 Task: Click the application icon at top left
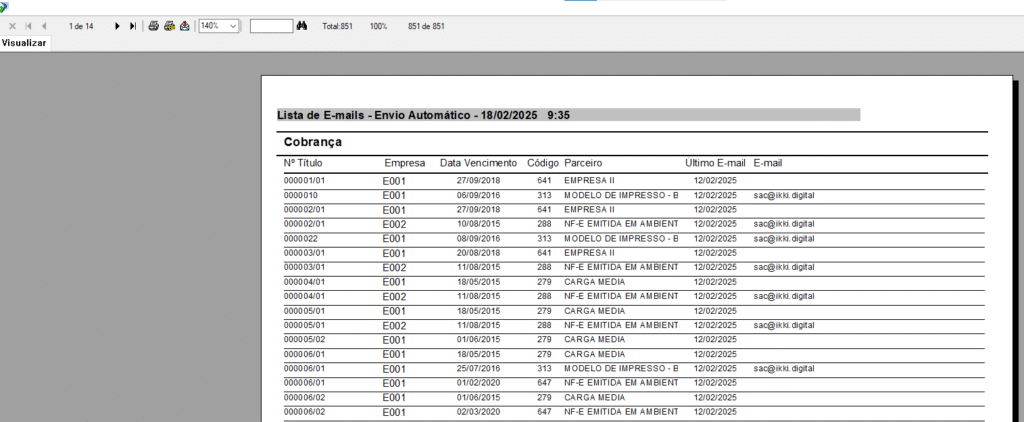[x=5, y=6]
